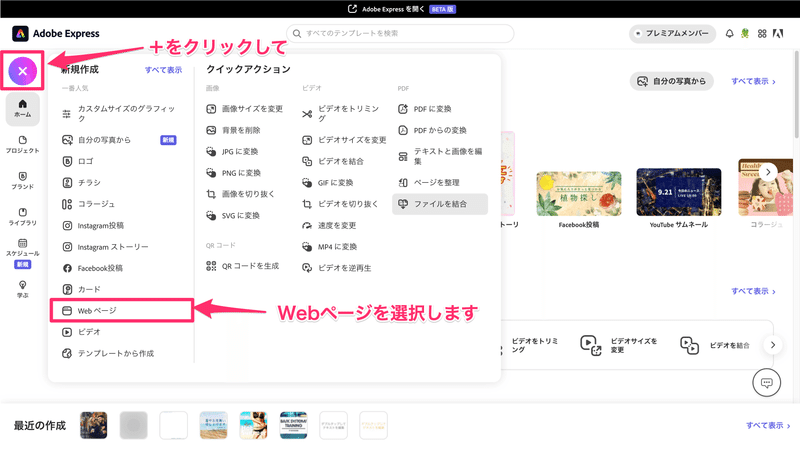
Task: Click PNG に変換 quick action
Action: click(234, 173)
